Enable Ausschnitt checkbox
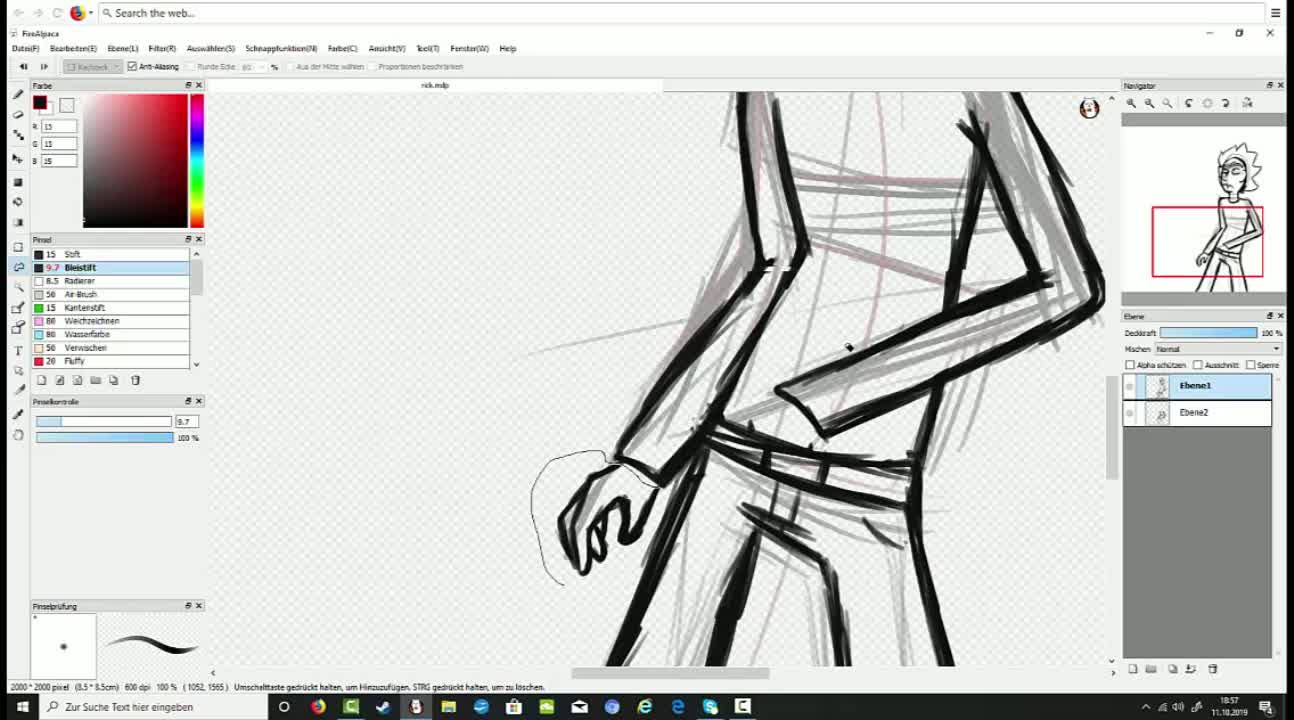Viewport: 1294px width, 720px height. [x=1198, y=365]
